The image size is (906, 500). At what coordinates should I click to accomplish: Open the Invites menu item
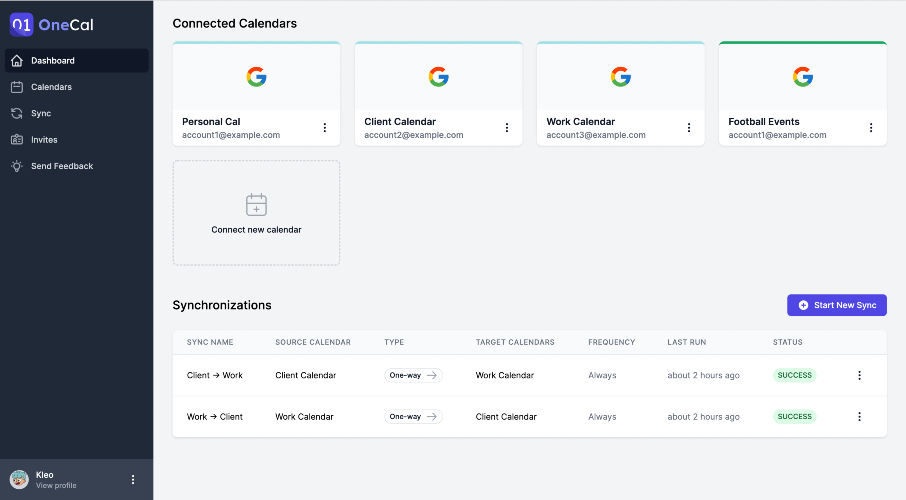coord(77,139)
